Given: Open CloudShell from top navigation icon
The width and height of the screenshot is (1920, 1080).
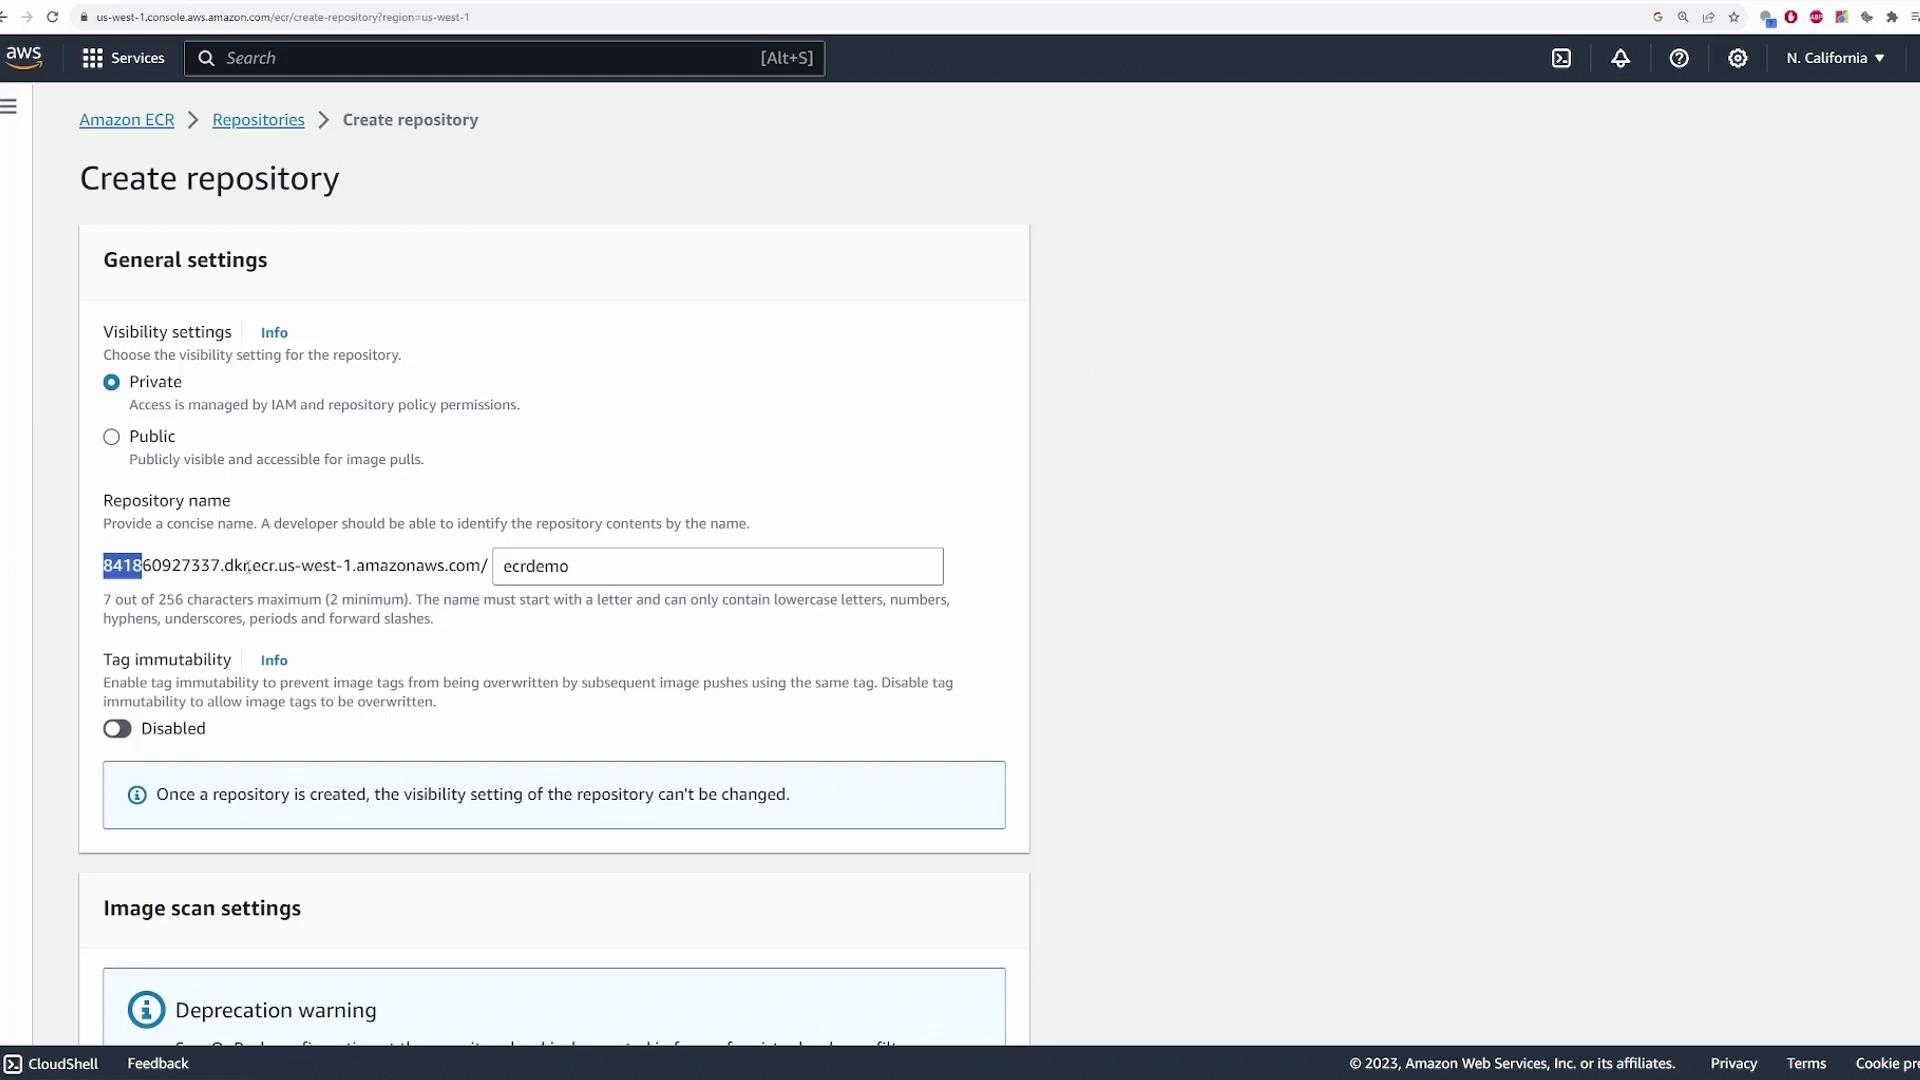Looking at the screenshot, I should click(1561, 58).
